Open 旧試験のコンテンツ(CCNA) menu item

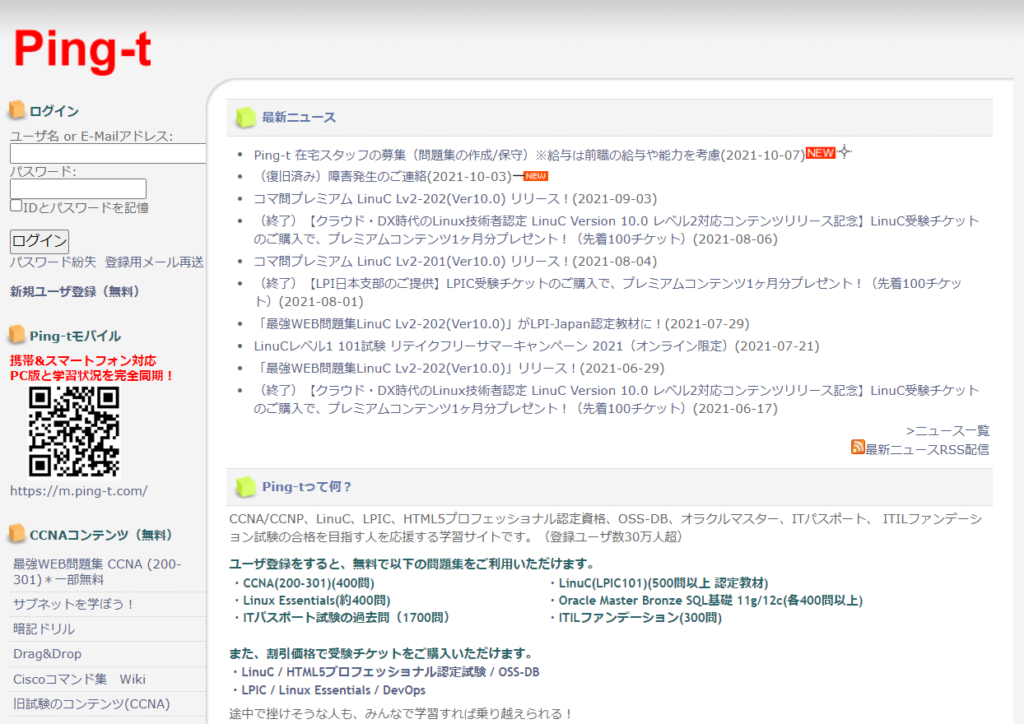click(91, 704)
